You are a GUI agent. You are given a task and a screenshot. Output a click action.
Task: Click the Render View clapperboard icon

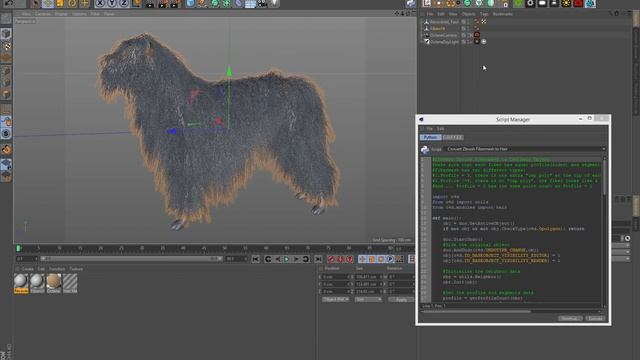point(150,4)
